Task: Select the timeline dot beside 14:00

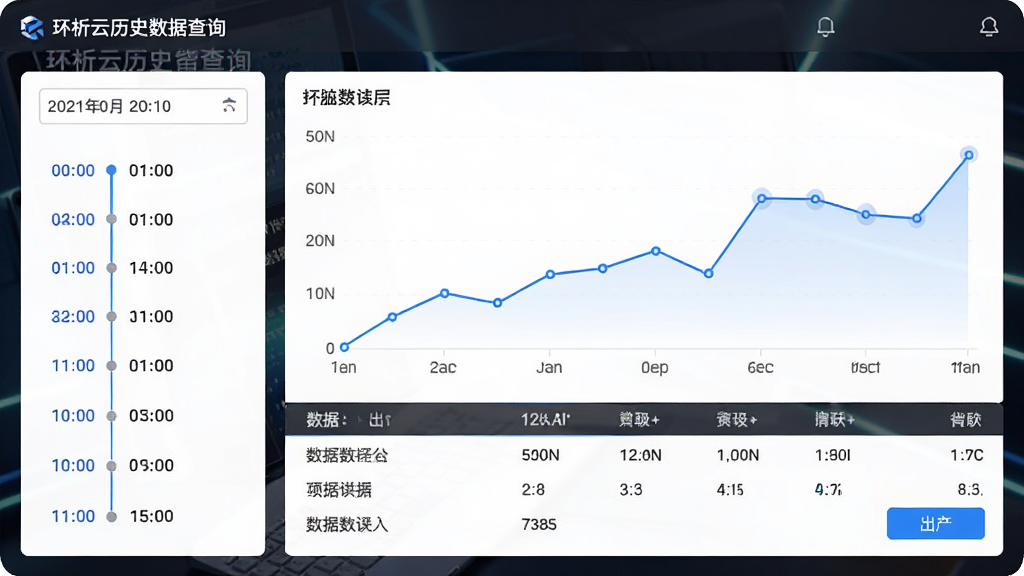Action: click(x=112, y=268)
